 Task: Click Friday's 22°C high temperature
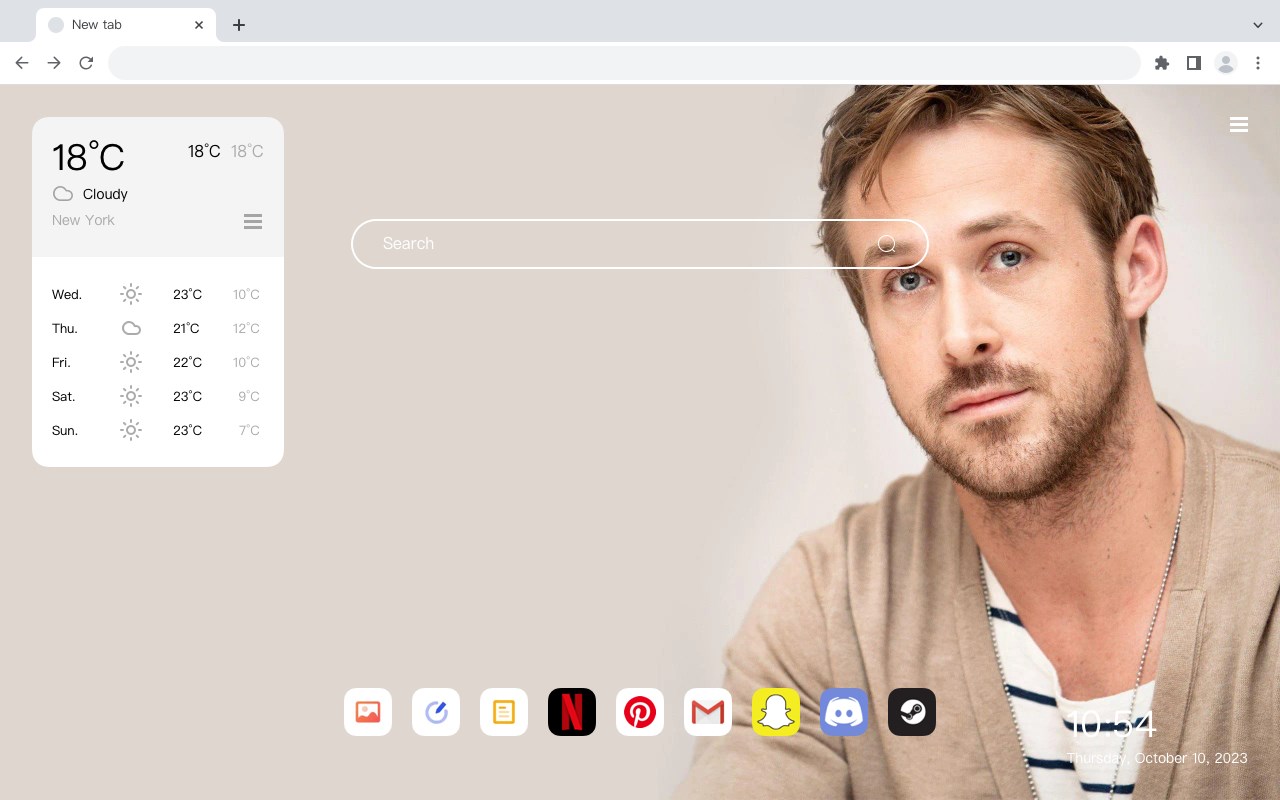click(x=187, y=362)
